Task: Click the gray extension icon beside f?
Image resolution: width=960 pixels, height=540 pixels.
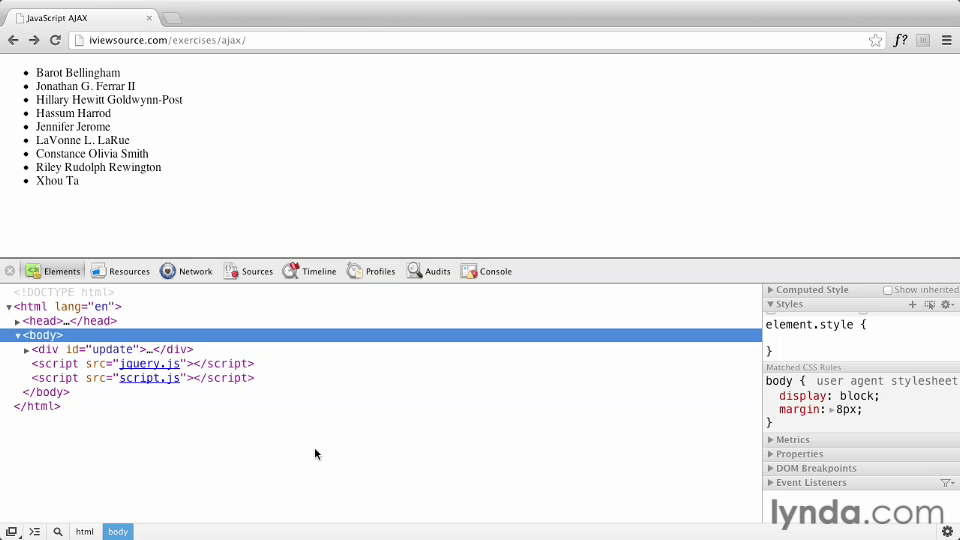Action: pyautogui.click(x=923, y=40)
